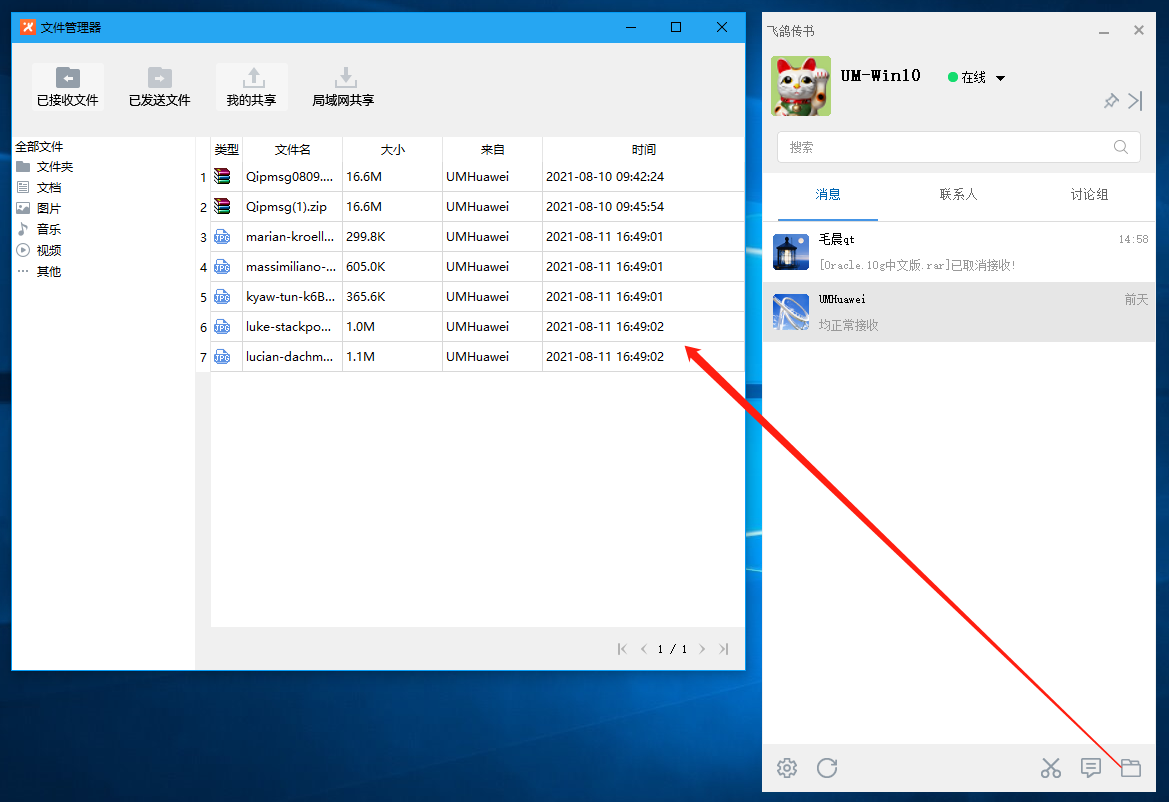The width and height of the screenshot is (1169, 802).
Task: Open the conversation with UMHuawei
Action: 958,312
